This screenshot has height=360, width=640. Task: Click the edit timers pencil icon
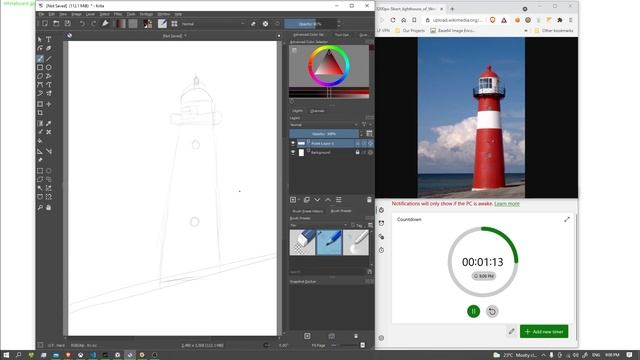511,331
